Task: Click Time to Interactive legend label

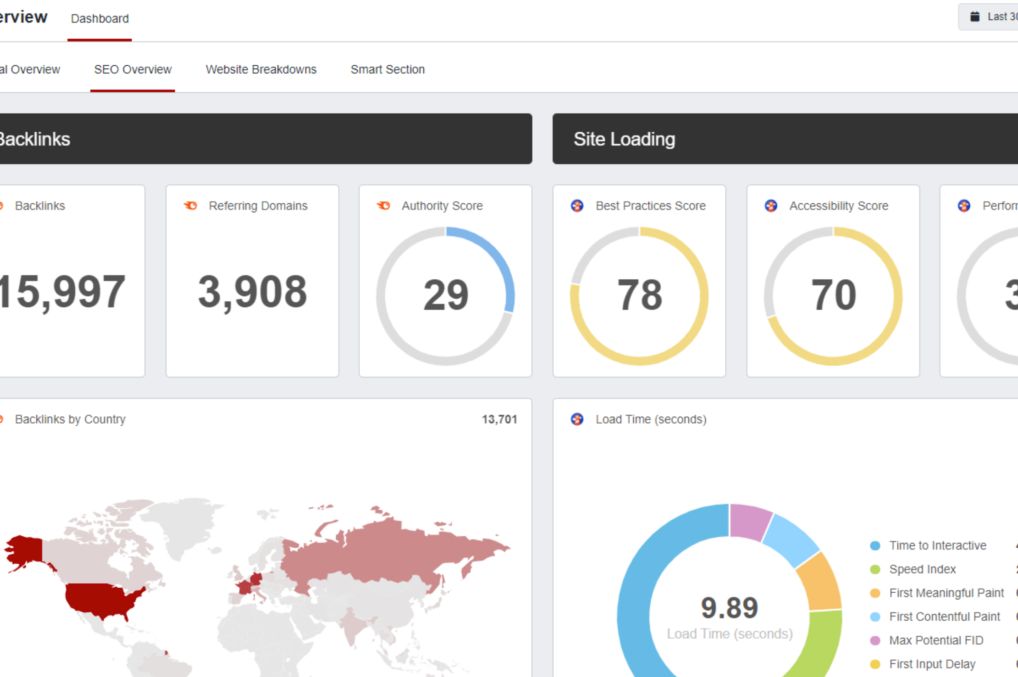Action: pos(937,546)
